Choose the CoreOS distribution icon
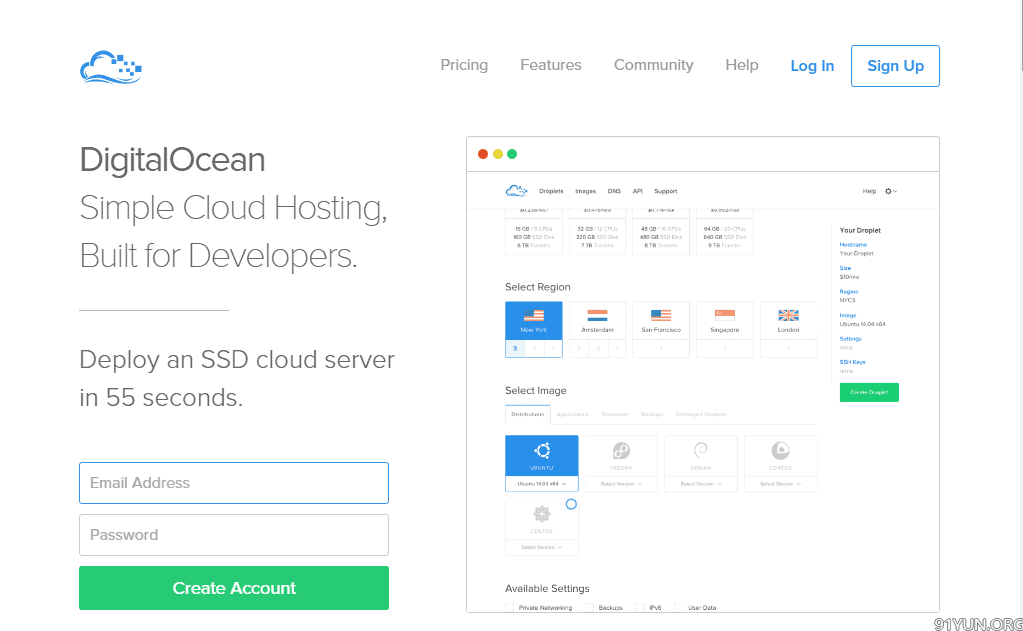Viewport: 1023px width, 631px height. click(780, 450)
